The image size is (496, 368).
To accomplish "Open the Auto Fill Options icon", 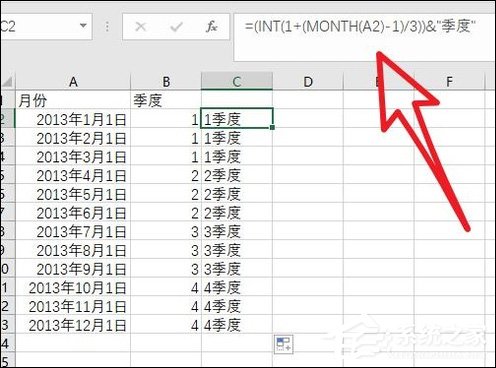I will pyautogui.click(x=284, y=344).
